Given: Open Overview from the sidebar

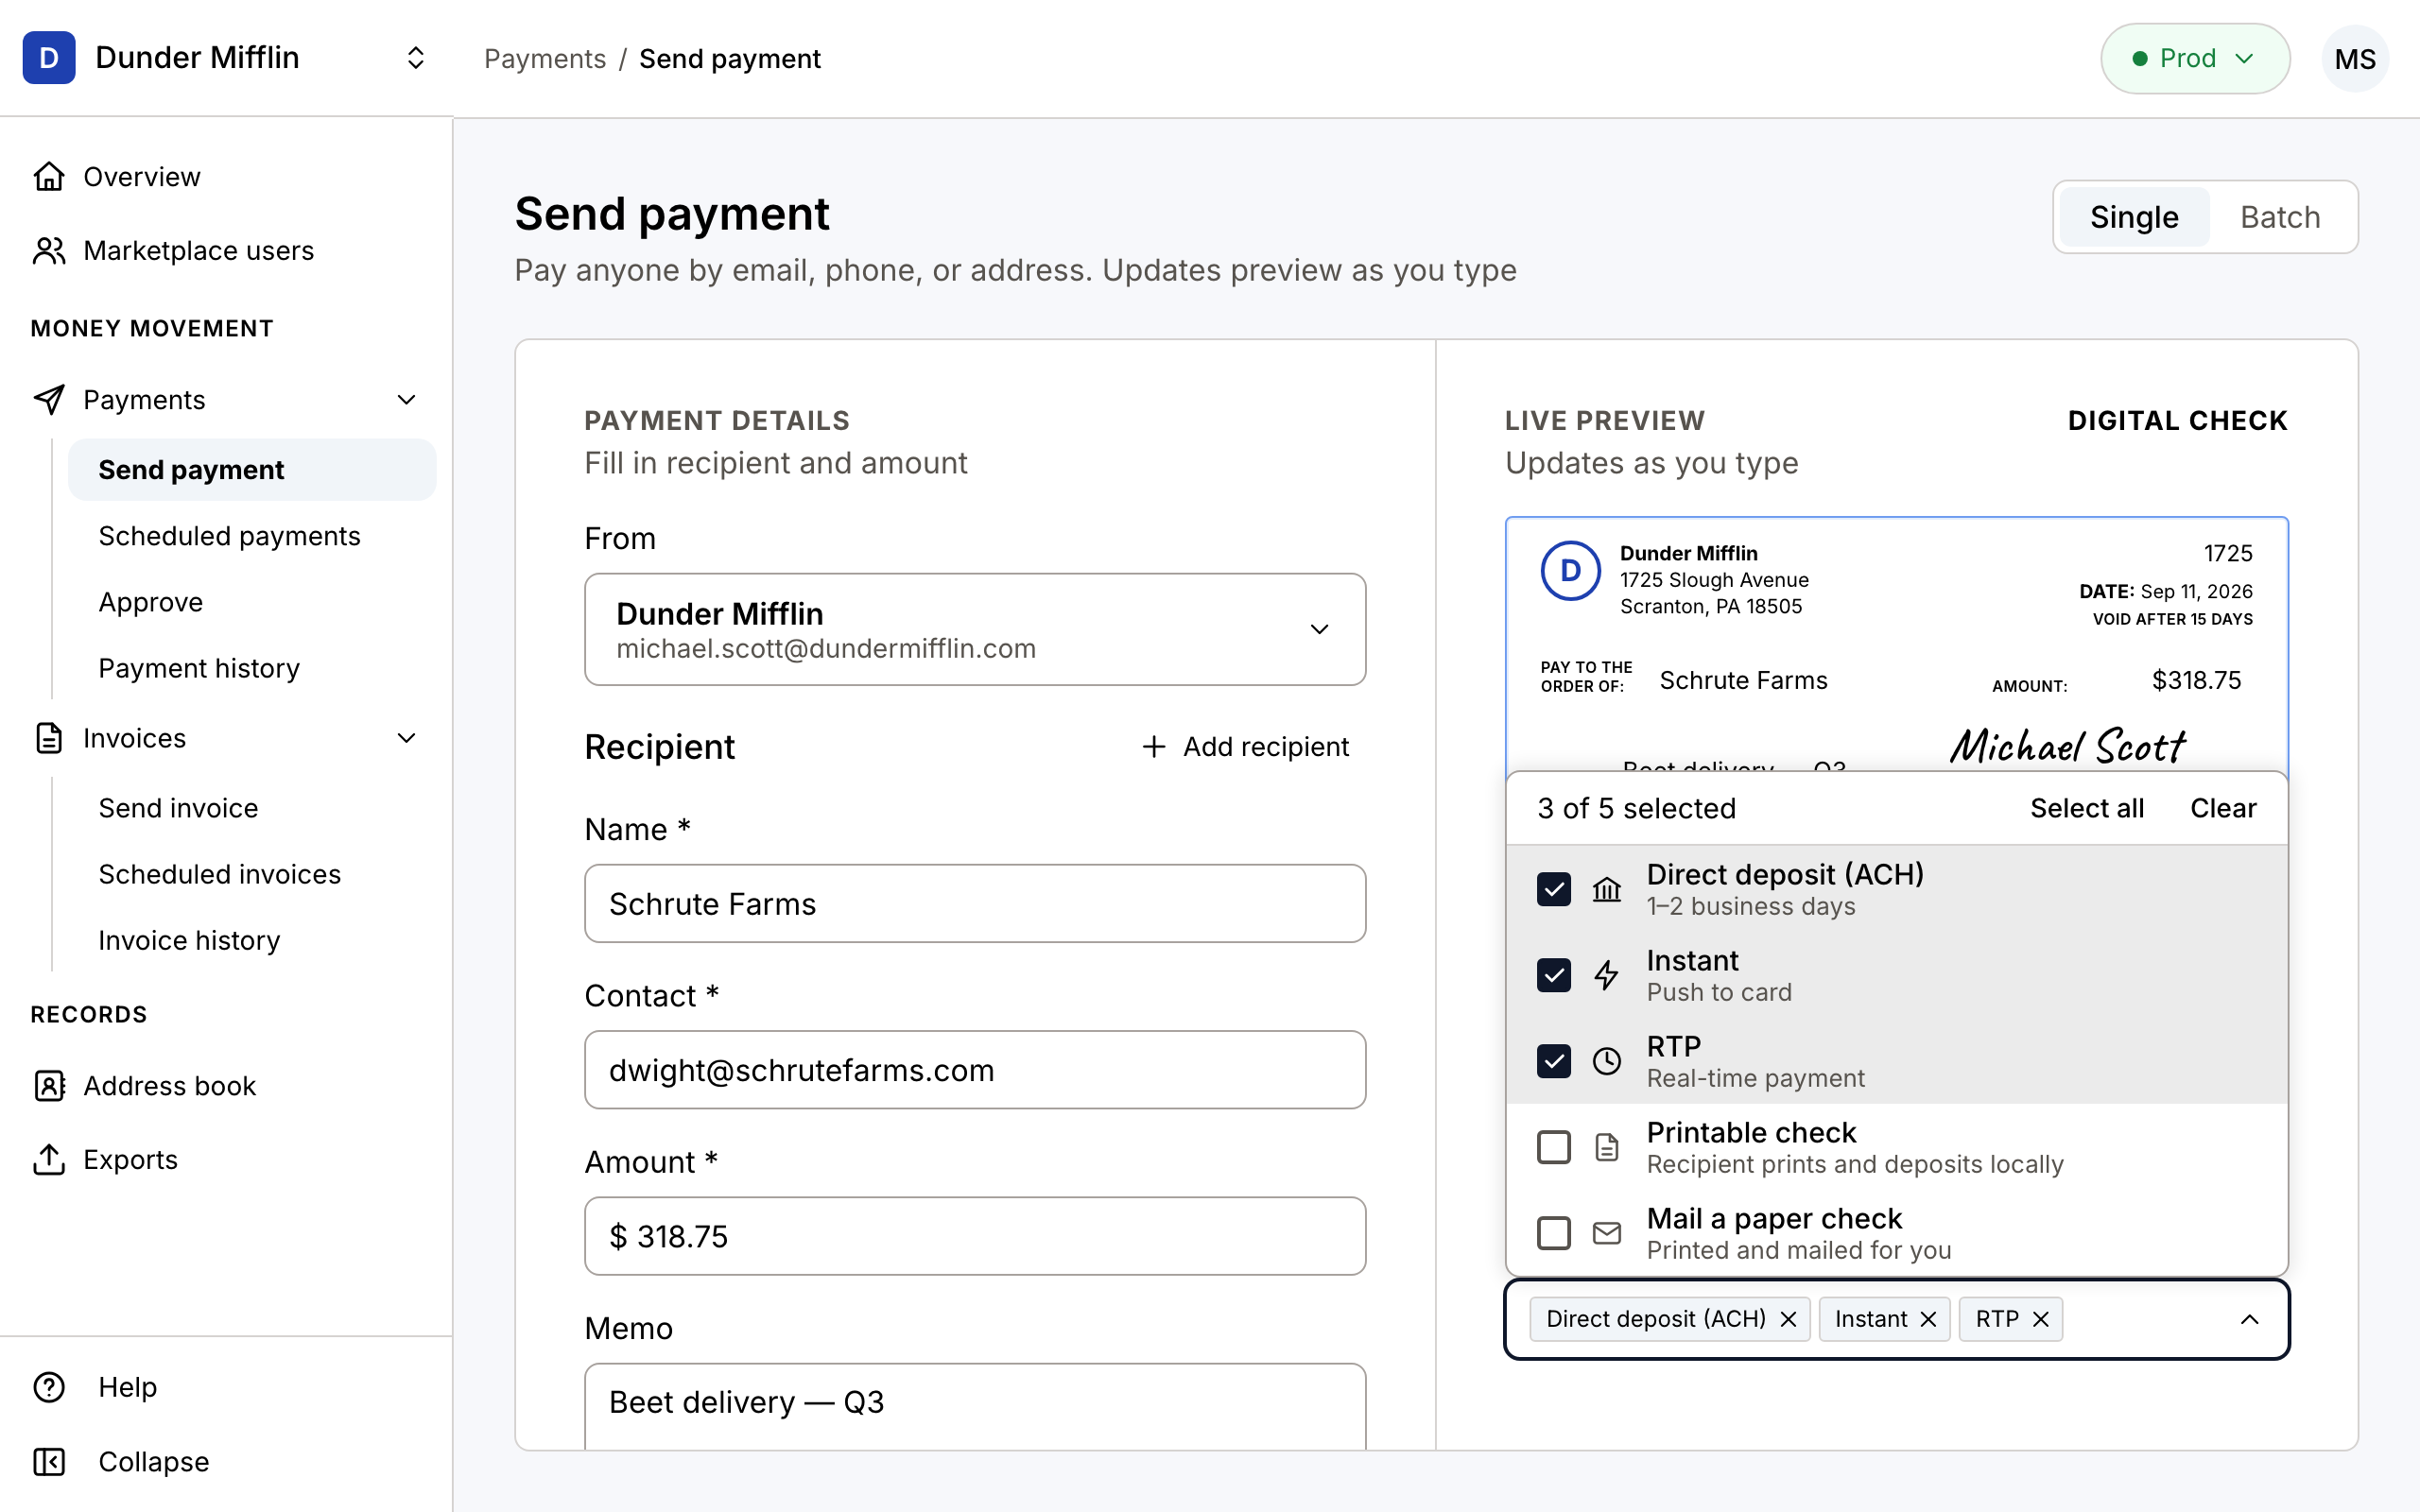Looking at the screenshot, I should tap(226, 177).
